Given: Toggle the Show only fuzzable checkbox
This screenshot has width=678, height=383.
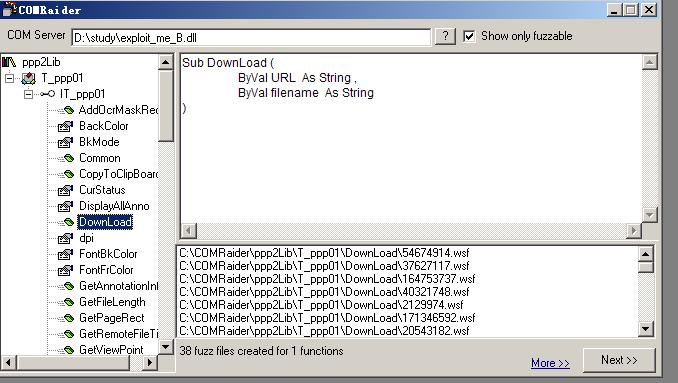Looking at the screenshot, I should [x=469, y=36].
